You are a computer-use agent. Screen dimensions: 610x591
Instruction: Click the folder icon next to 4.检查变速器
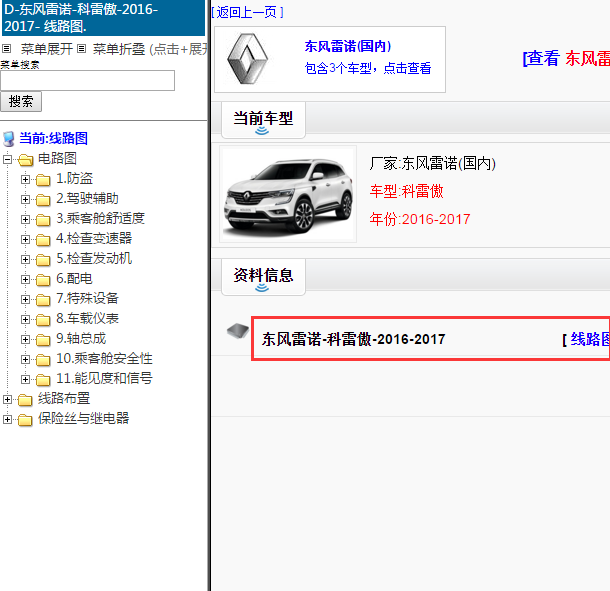point(43,240)
